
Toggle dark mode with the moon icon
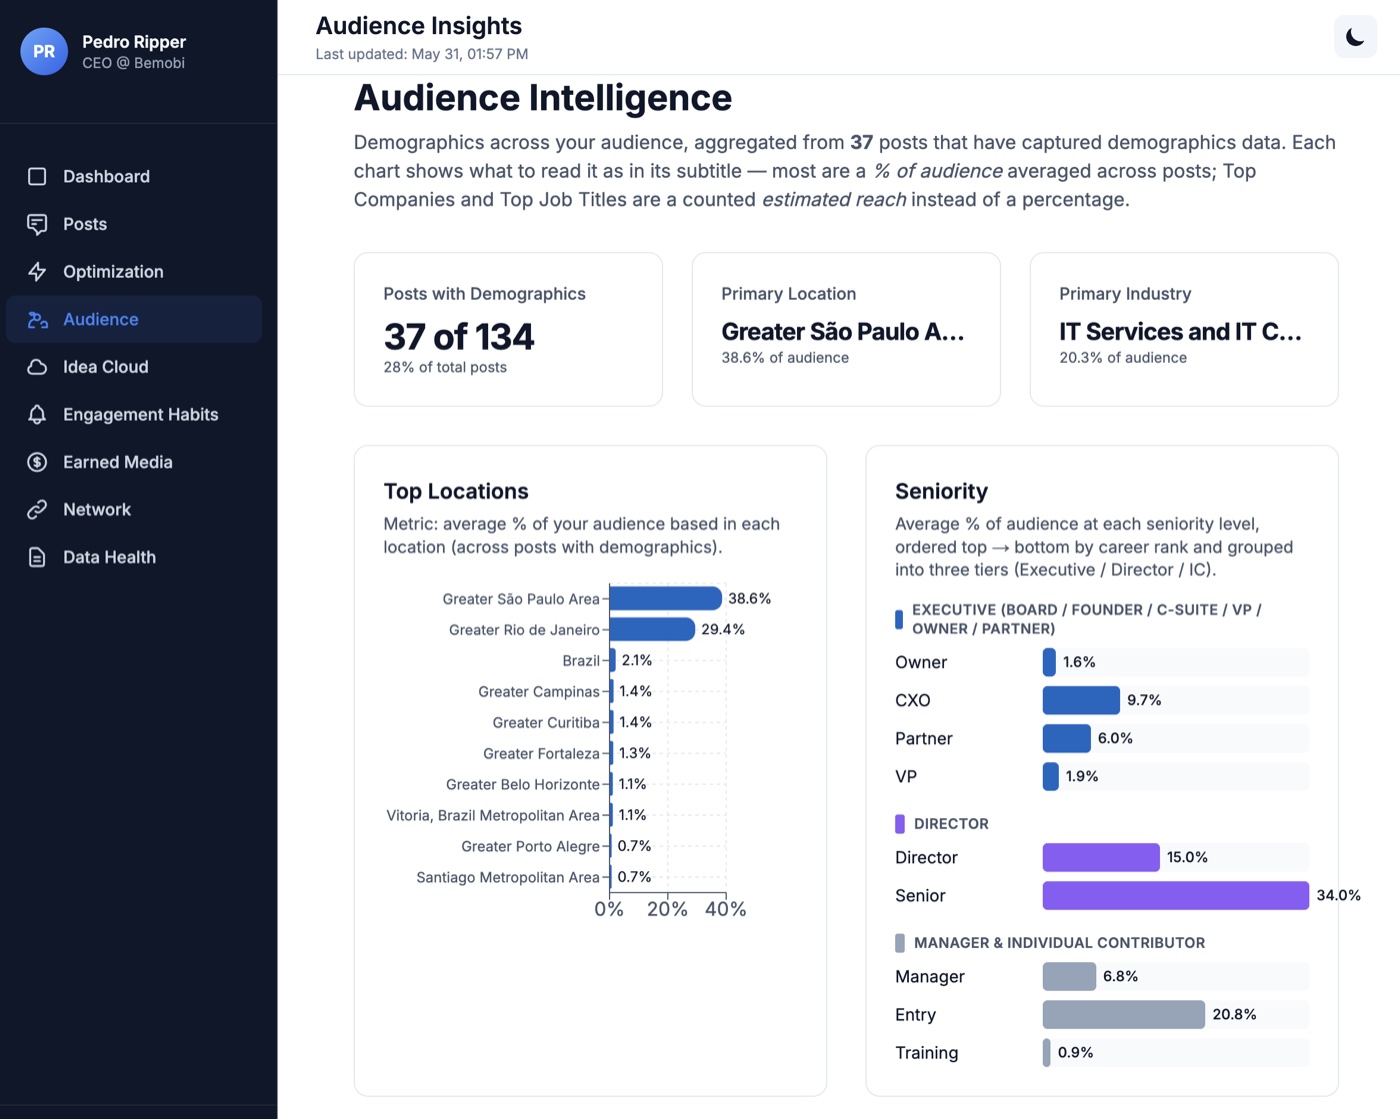(x=1355, y=37)
